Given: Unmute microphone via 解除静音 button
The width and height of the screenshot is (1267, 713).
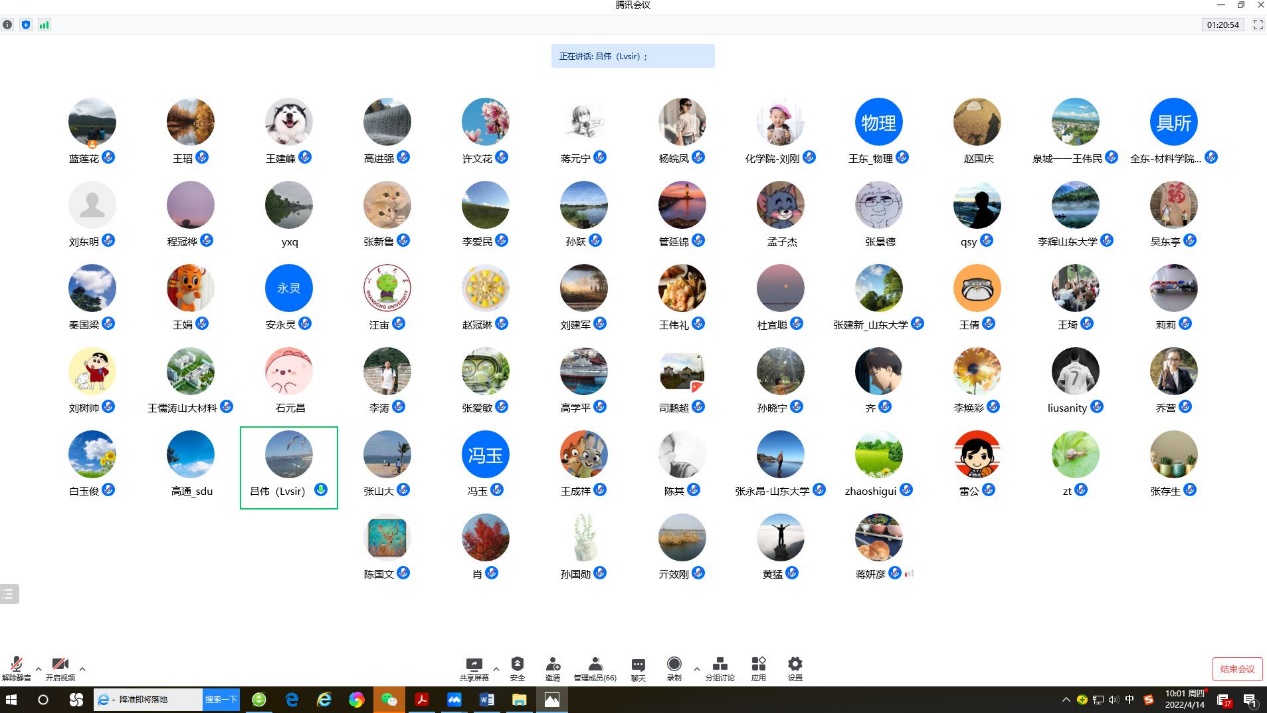Looking at the screenshot, I should pyautogui.click(x=16, y=667).
